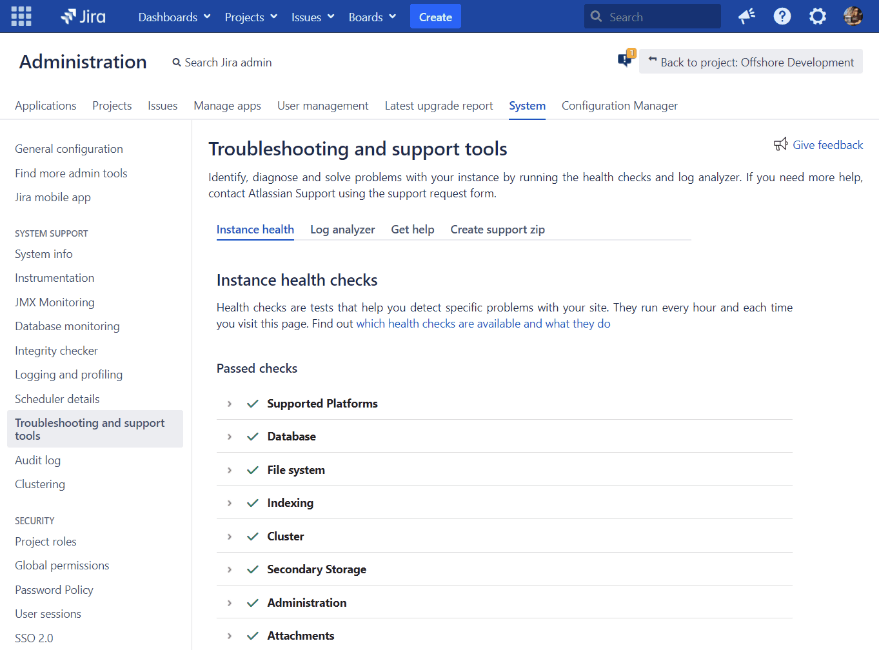
Task: Expand the Cluster check details
Action: pos(228,536)
